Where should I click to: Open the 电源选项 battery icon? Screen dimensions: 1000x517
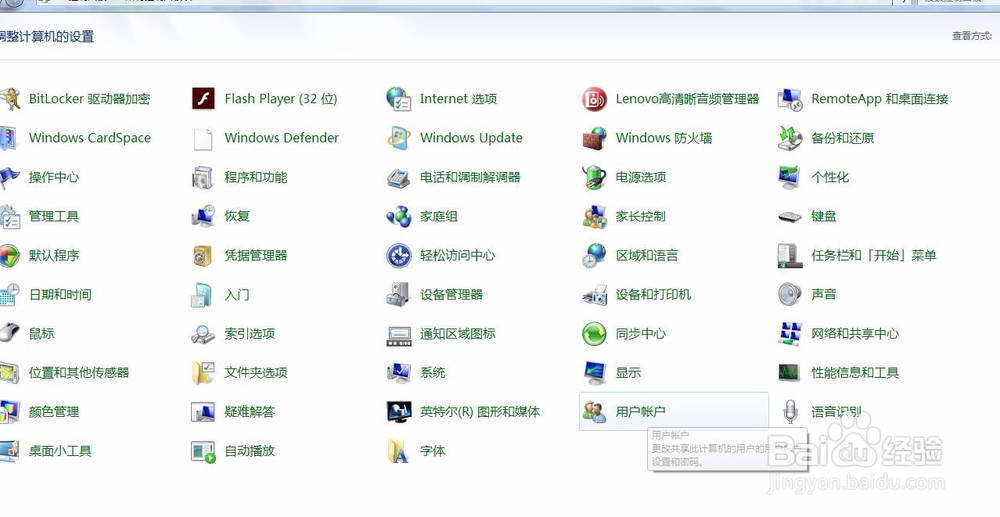coord(594,177)
